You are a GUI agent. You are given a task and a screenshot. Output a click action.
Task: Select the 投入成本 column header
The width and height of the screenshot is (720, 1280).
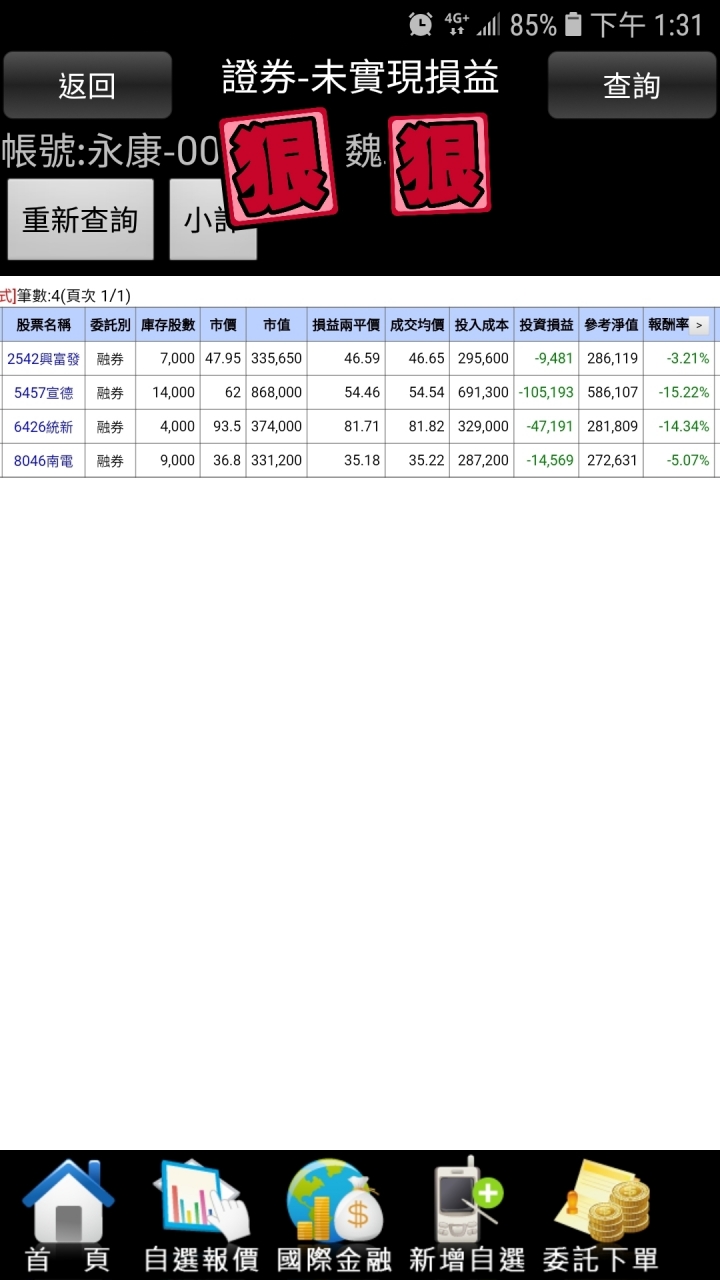point(482,325)
